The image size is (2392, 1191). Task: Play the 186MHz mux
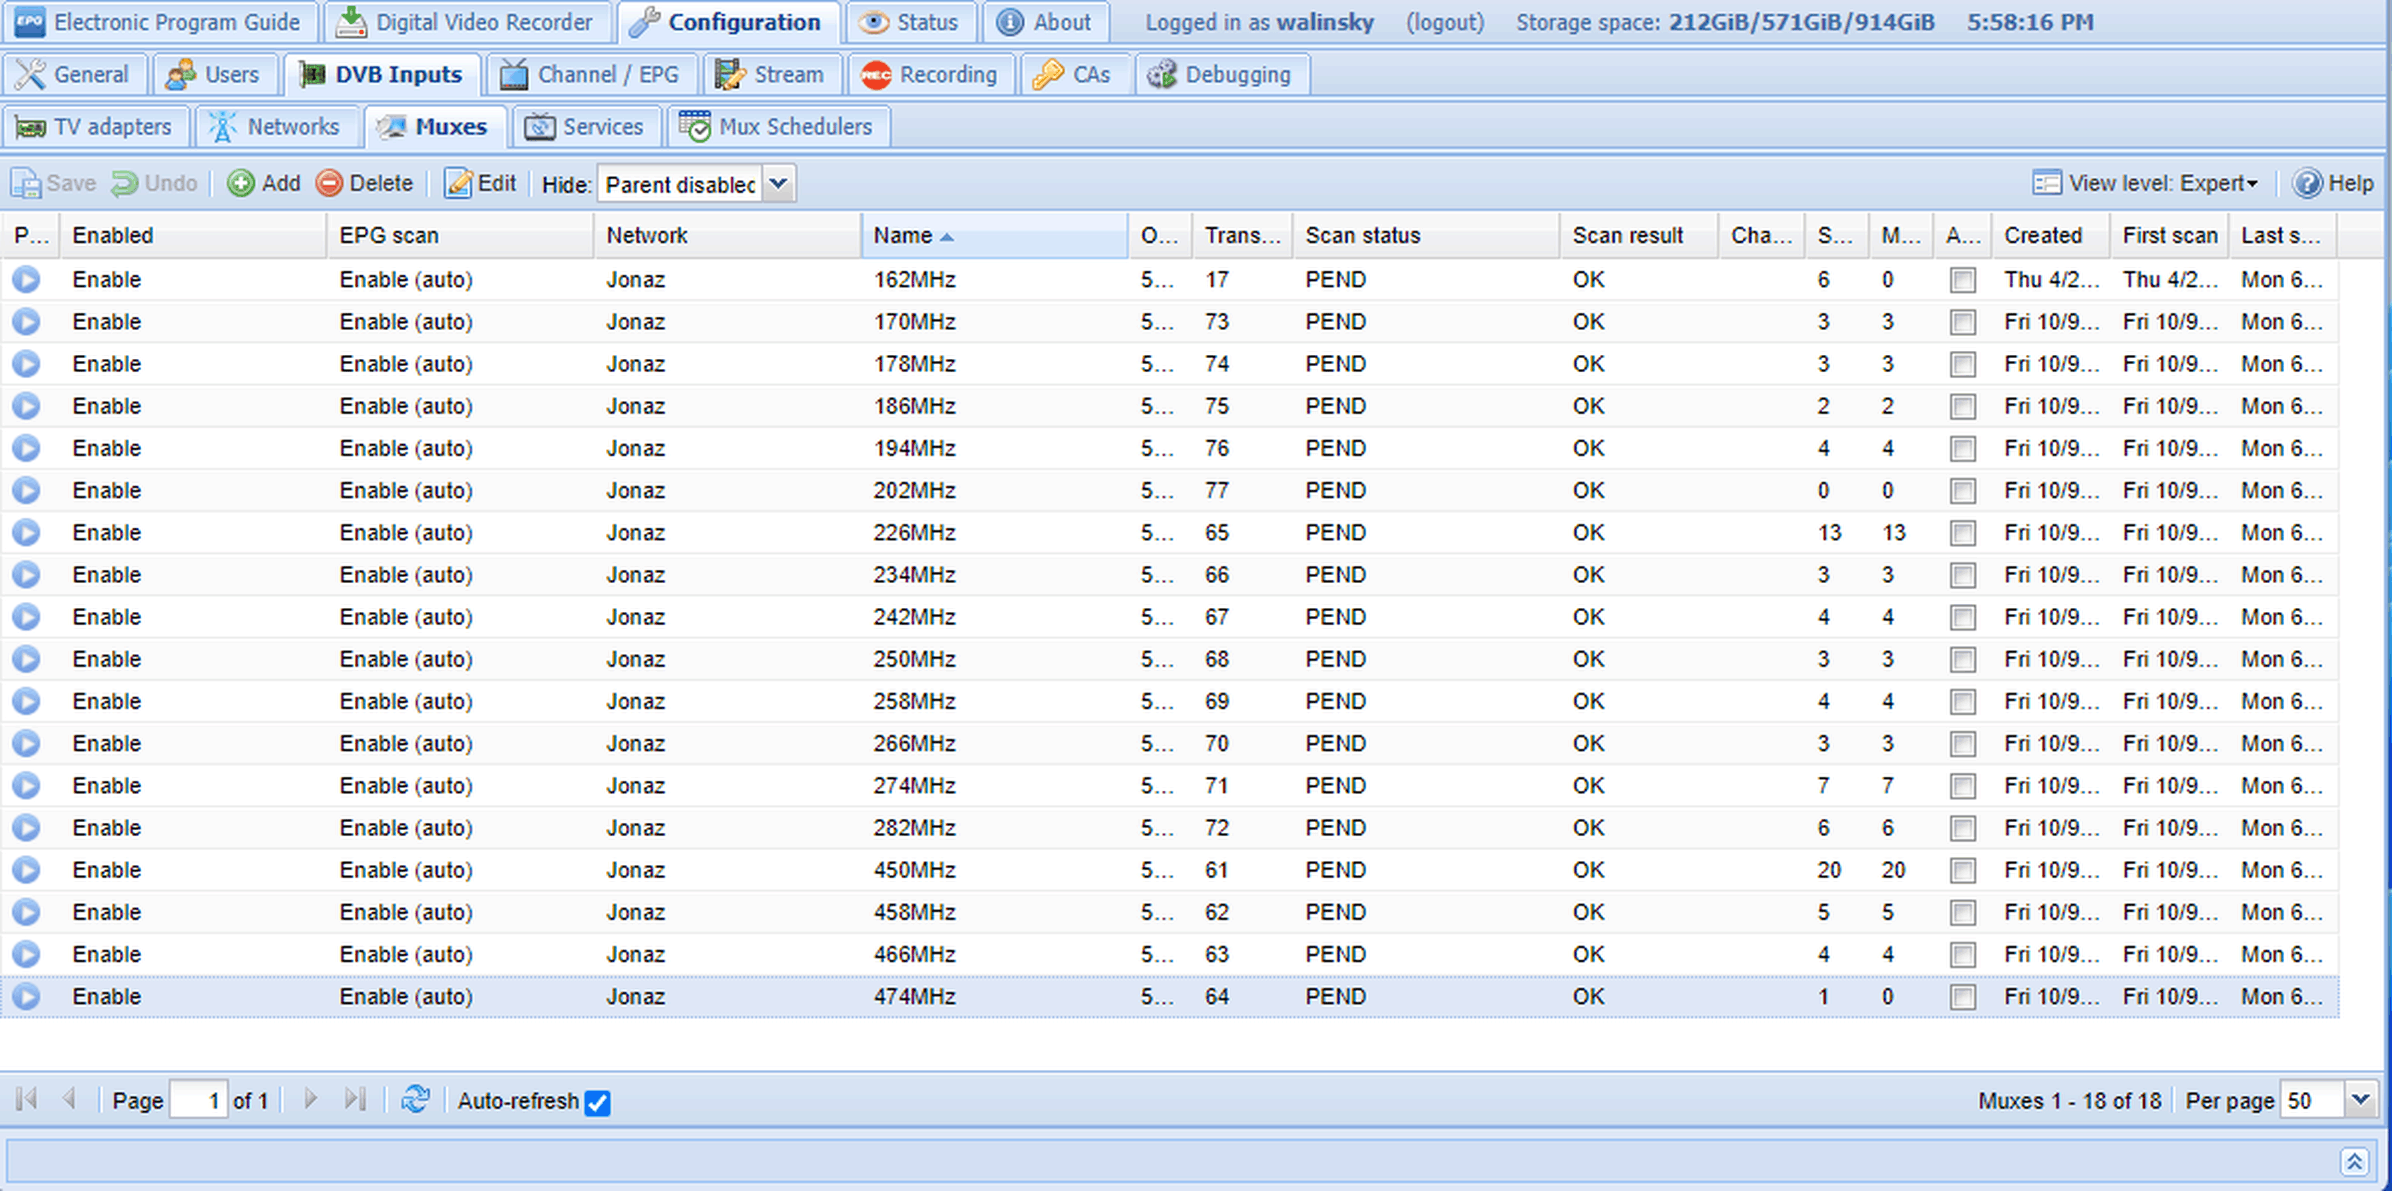26,406
